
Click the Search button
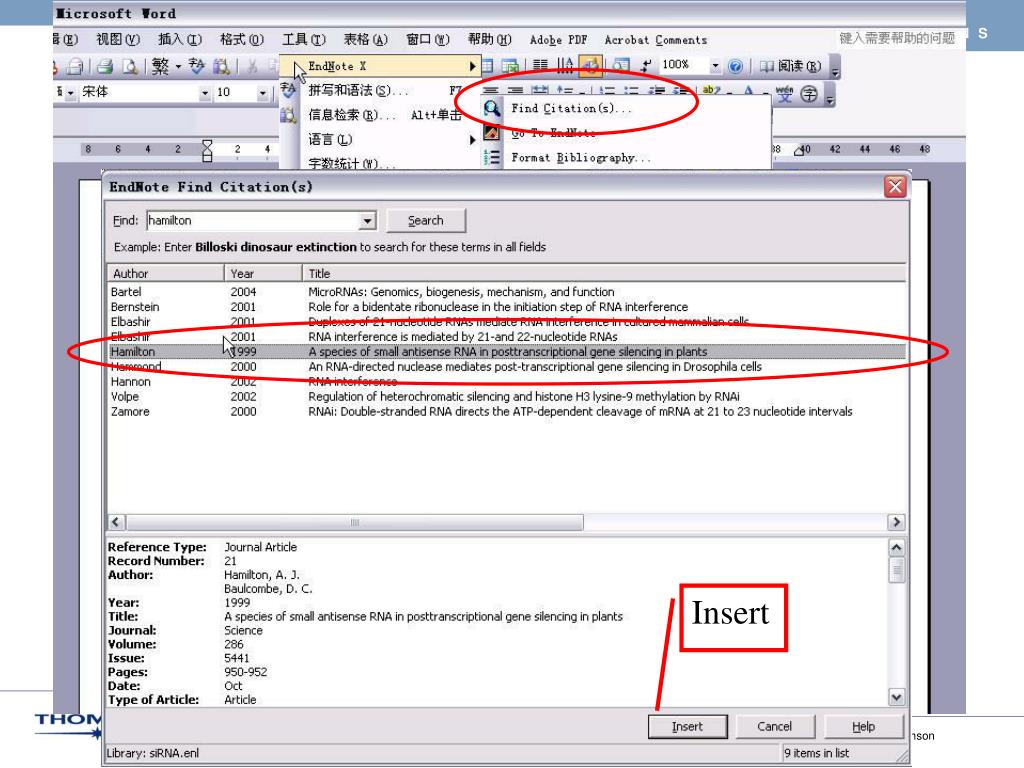(x=426, y=221)
